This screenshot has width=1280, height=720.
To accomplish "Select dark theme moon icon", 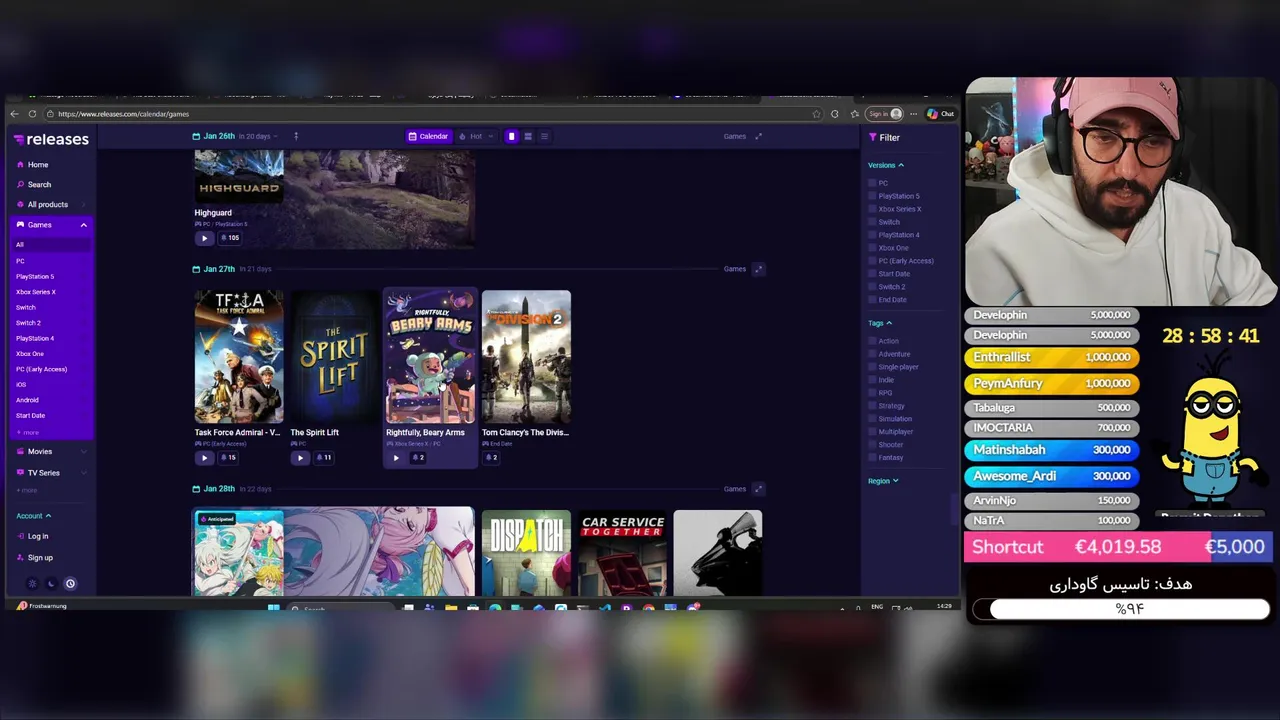I will point(51,584).
